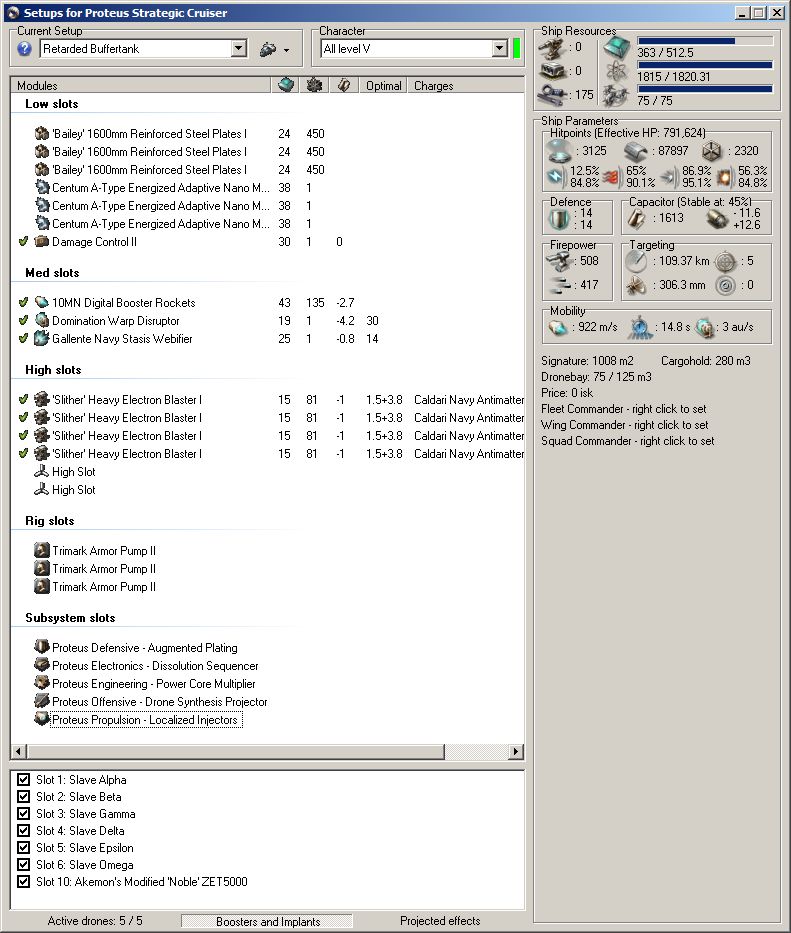This screenshot has width=791, height=933.
Task: Select the Damage Control II module icon
Action: [42, 242]
